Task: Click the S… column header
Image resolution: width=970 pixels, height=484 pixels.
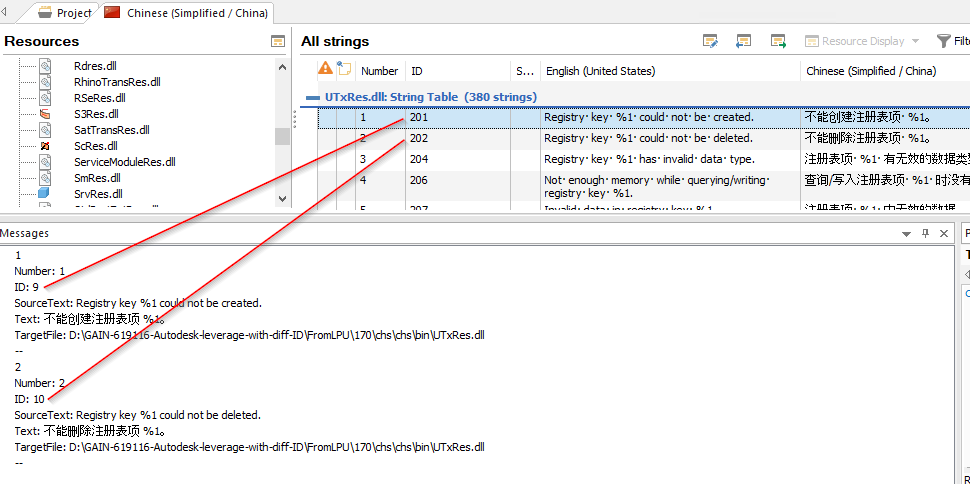Action: tap(525, 71)
